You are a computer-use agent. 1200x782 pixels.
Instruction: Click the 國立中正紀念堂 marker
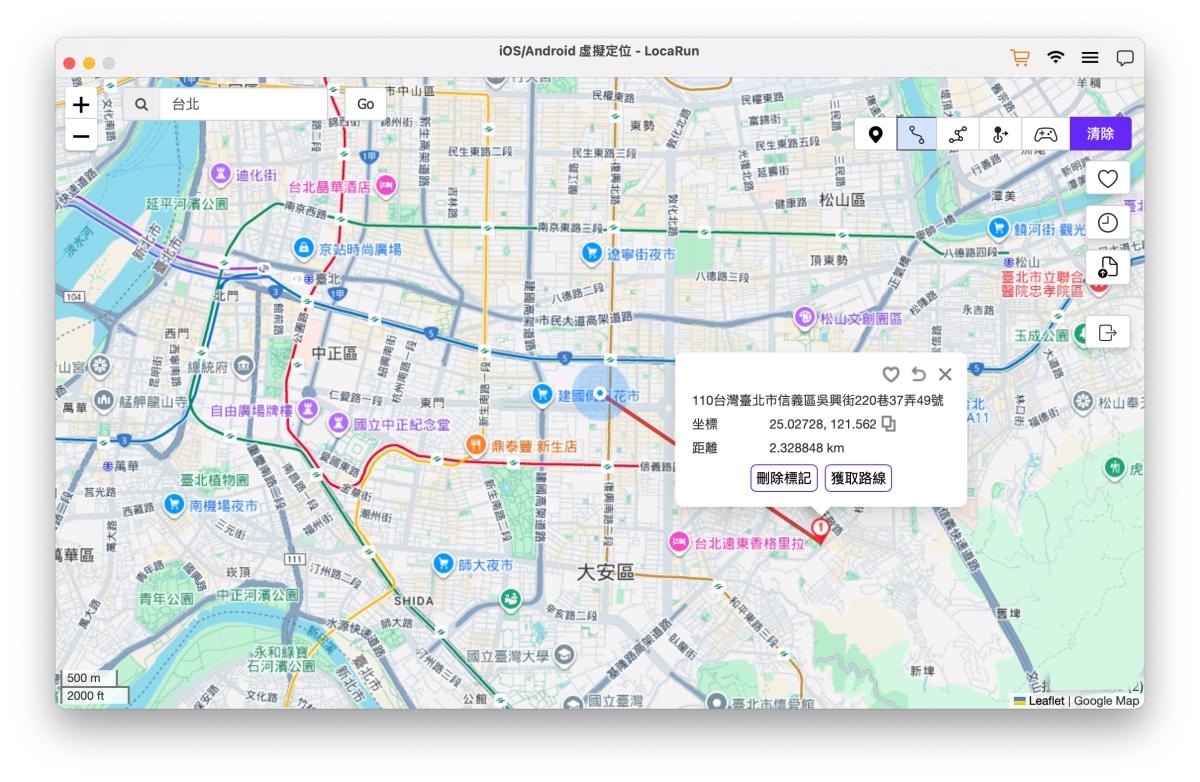point(339,425)
